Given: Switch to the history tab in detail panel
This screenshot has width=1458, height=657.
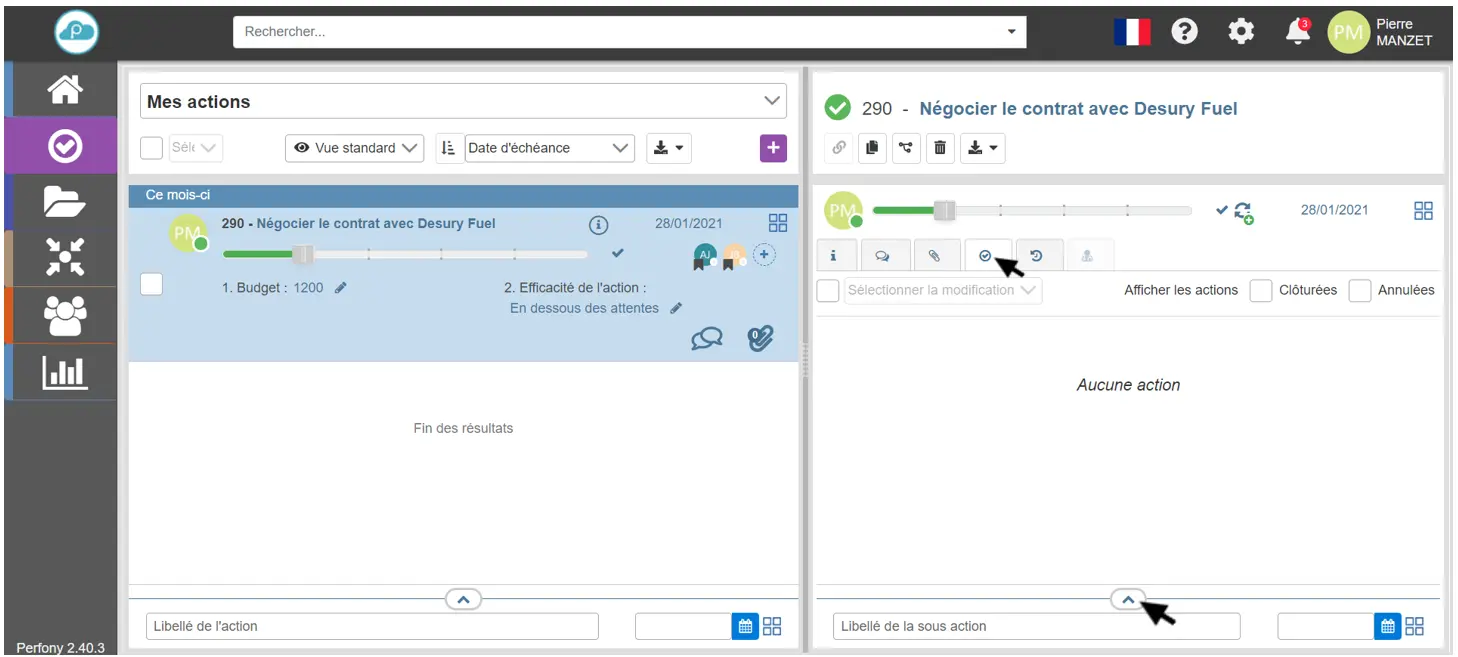Looking at the screenshot, I should (x=1036, y=256).
